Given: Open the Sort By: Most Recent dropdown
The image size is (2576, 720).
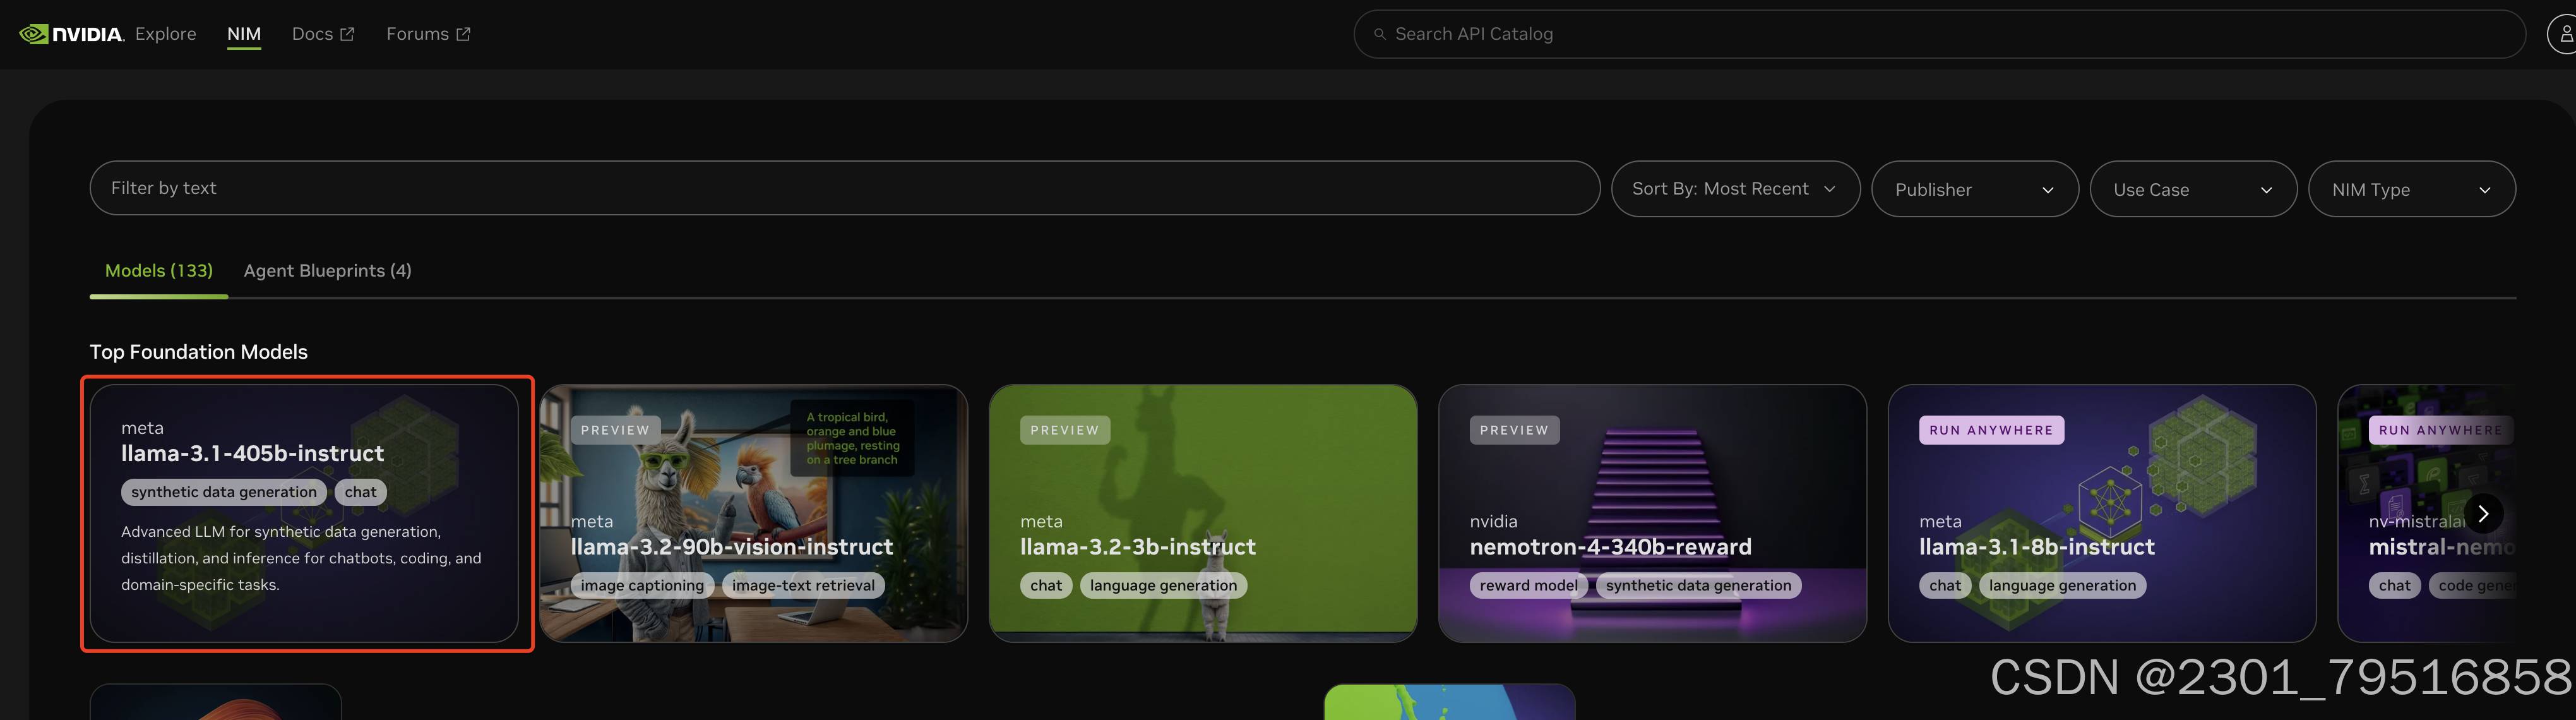Looking at the screenshot, I should (x=1735, y=189).
